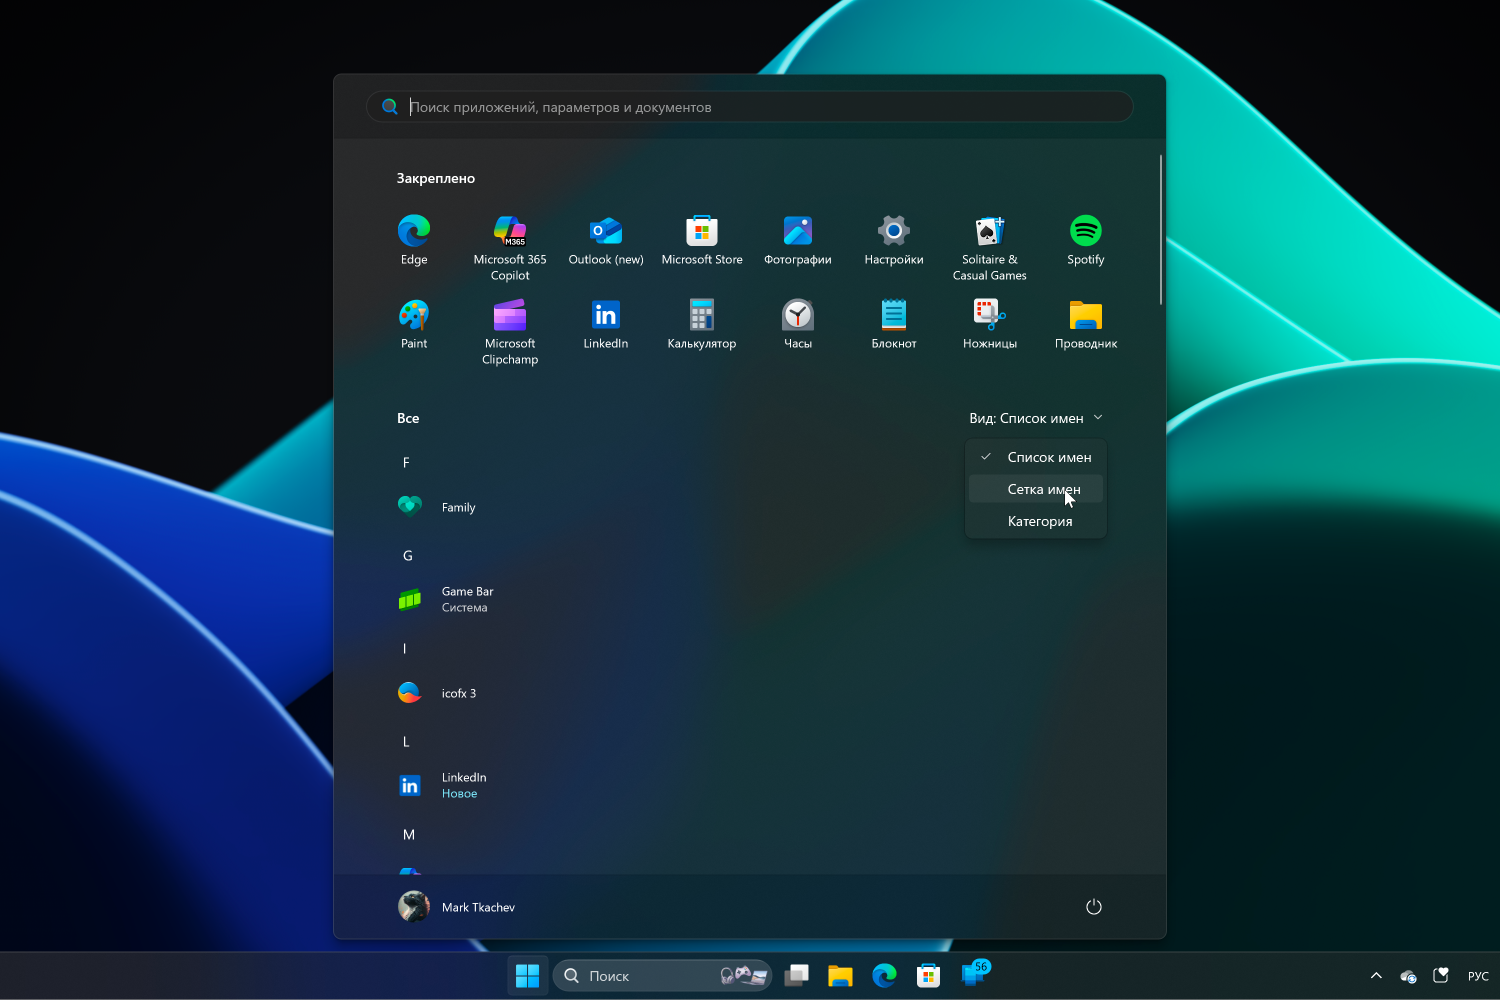Open the pinned Microsoft Store tile
1500x1000 pixels.
pos(702,240)
